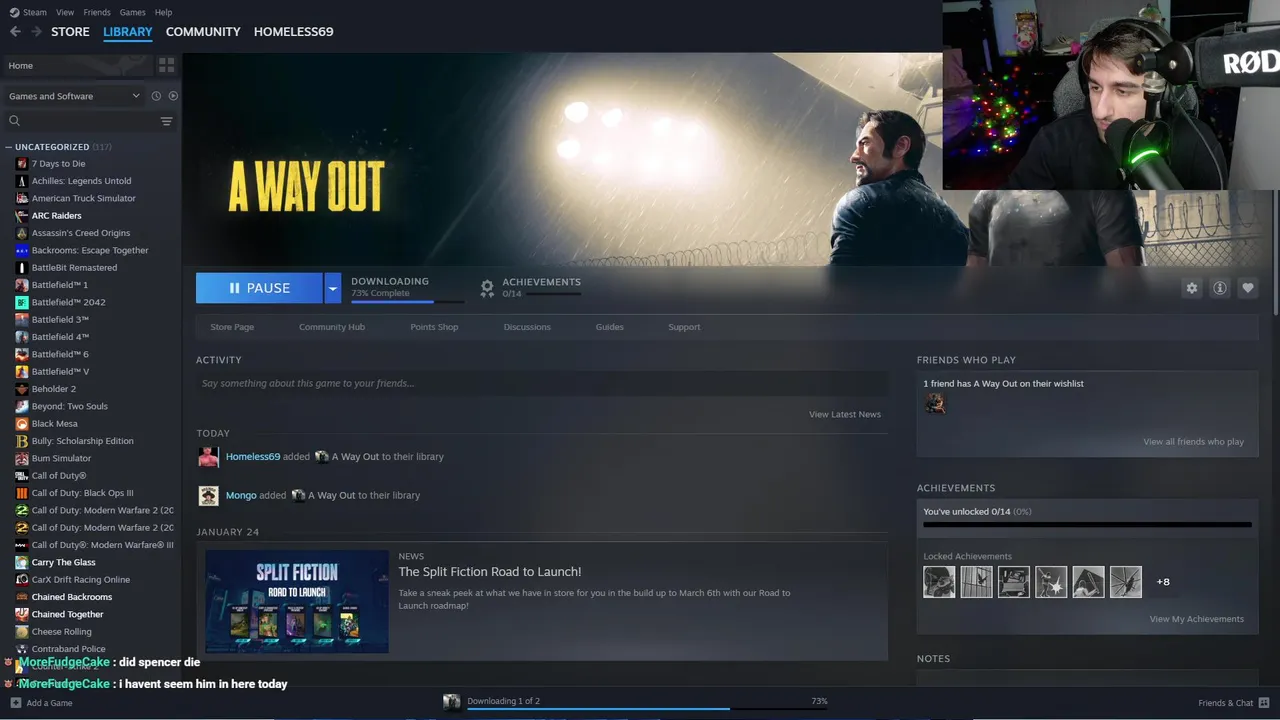Open Cheese Rolling library entry
Screen dimensions: 1280x720
tap(61, 632)
